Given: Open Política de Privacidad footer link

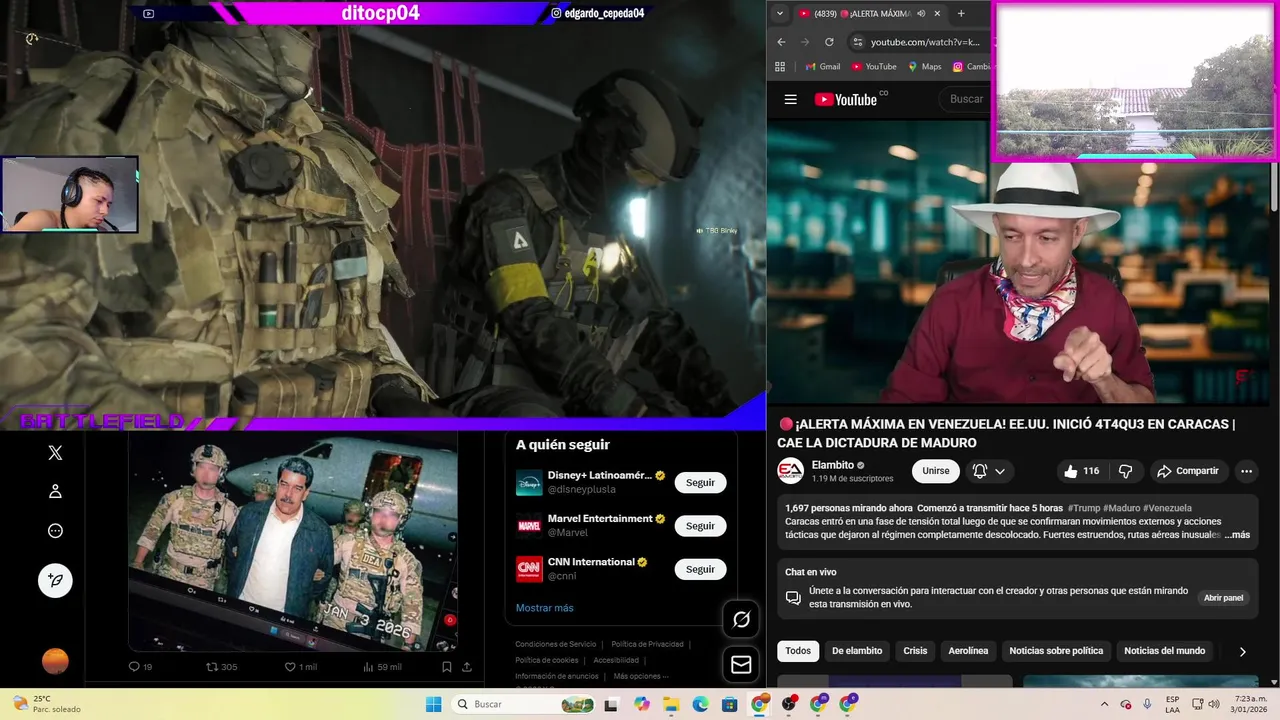Looking at the screenshot, I should pyautogui.click(x=647, y=644).
